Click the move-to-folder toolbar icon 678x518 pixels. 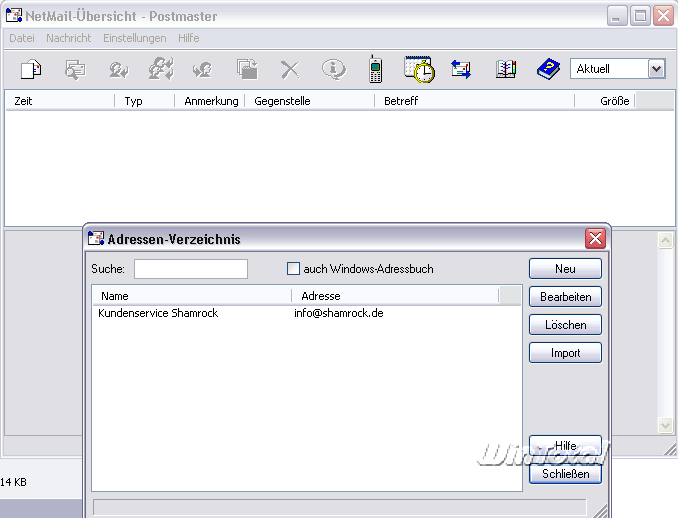pos(247,69)
